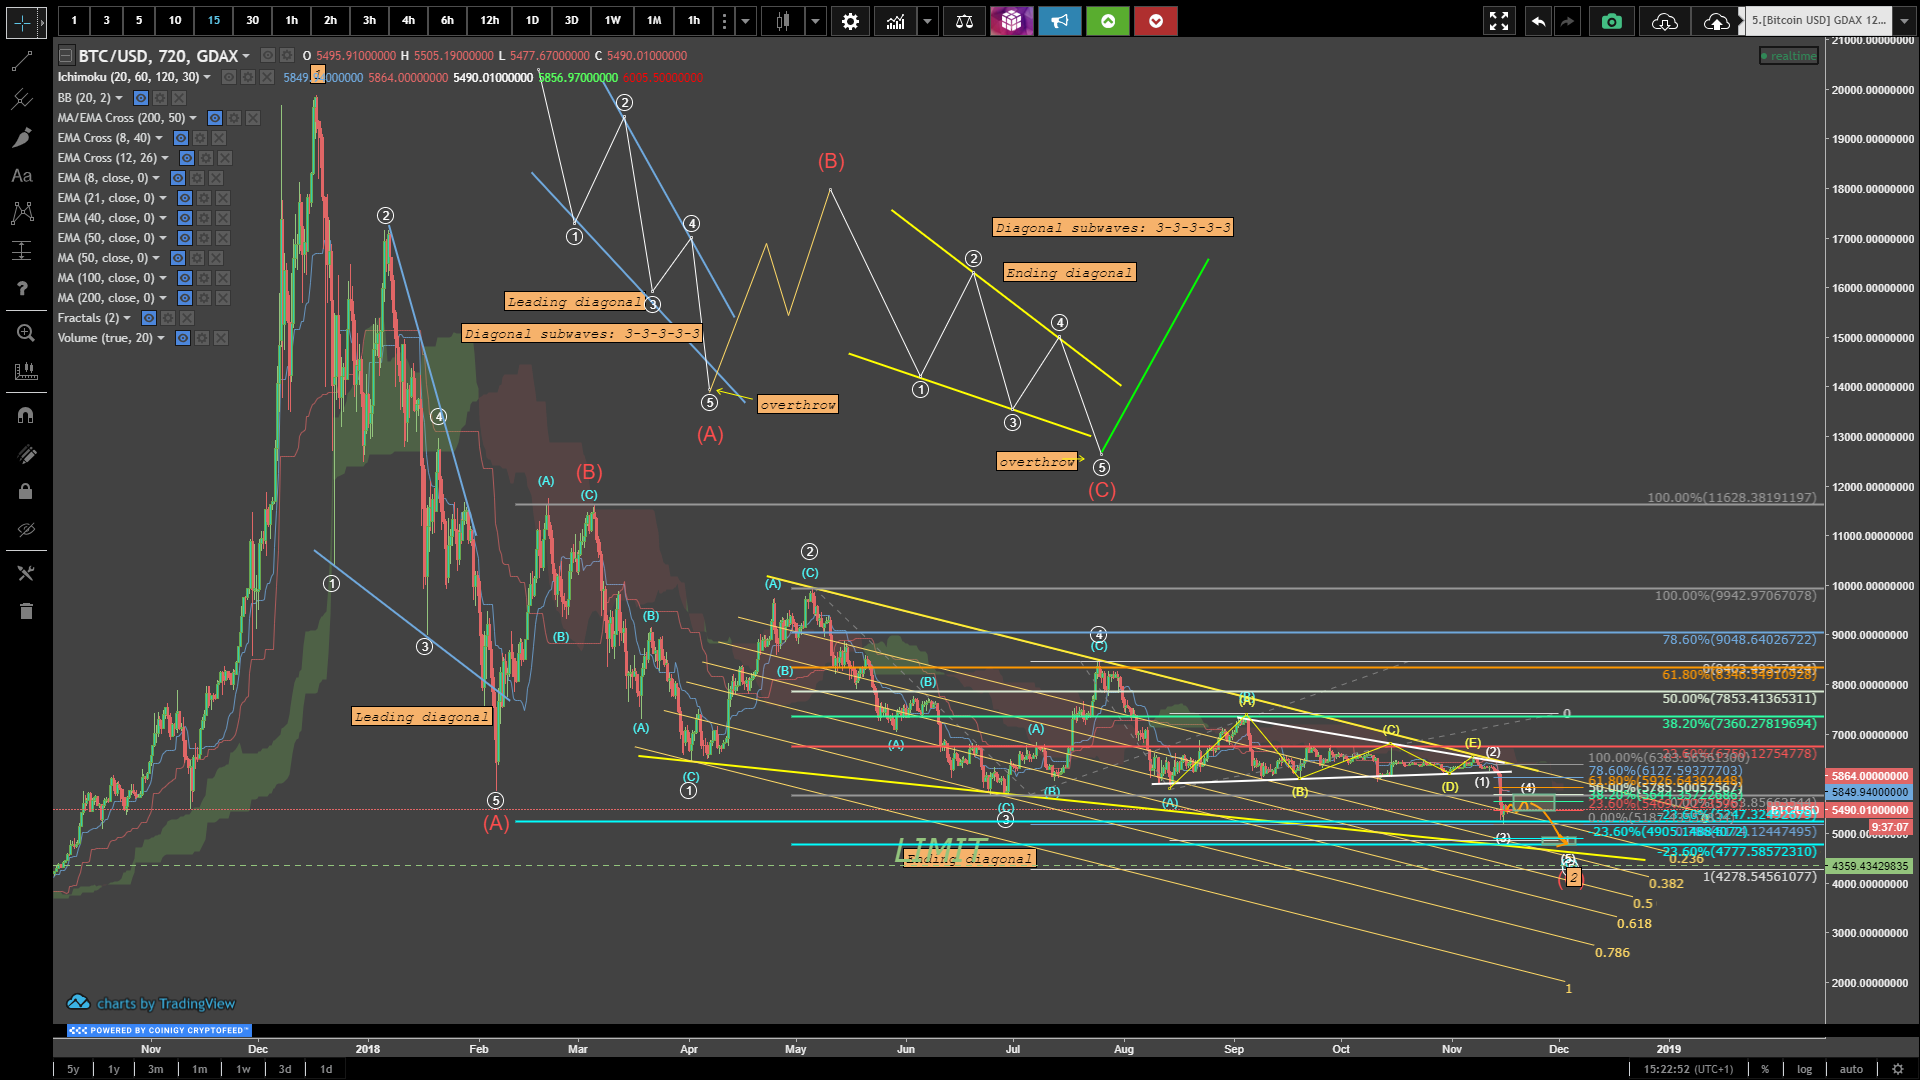The width and height of the screenshot is (1920, 1080).
Task: Take a chart snapshot with camera icon
Action: (1611, 21)
